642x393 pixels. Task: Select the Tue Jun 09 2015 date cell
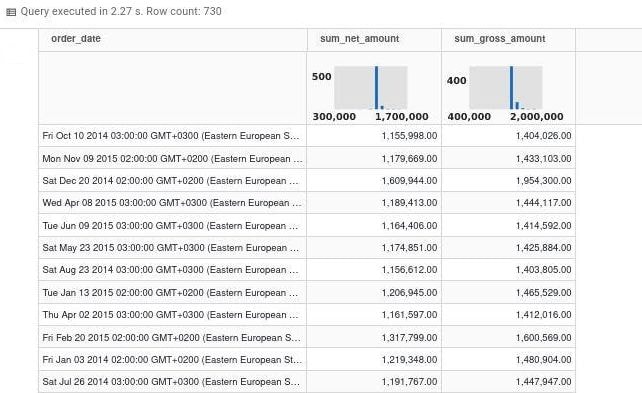[x=173, y=226]
